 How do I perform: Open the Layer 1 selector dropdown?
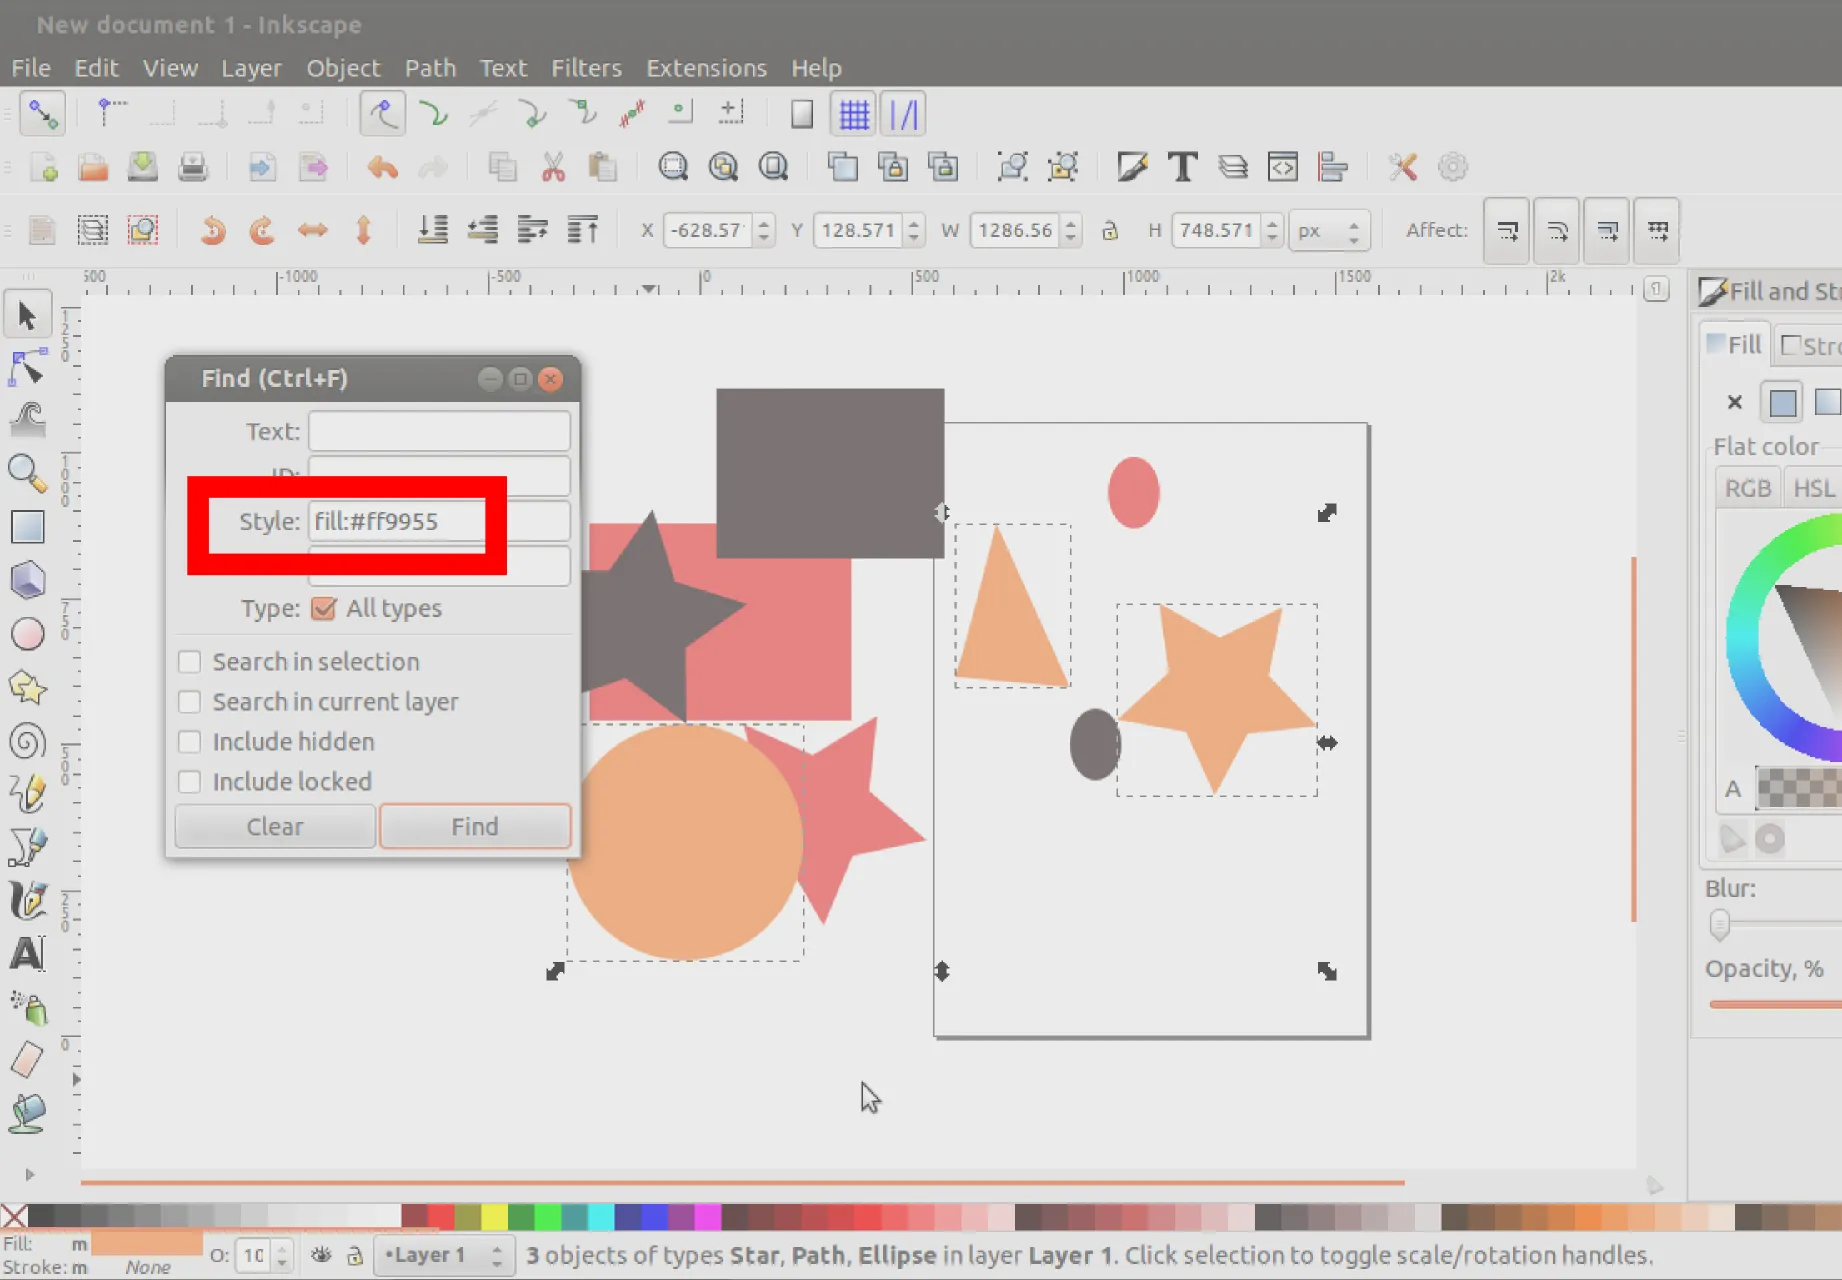[x=444, y=1255]
